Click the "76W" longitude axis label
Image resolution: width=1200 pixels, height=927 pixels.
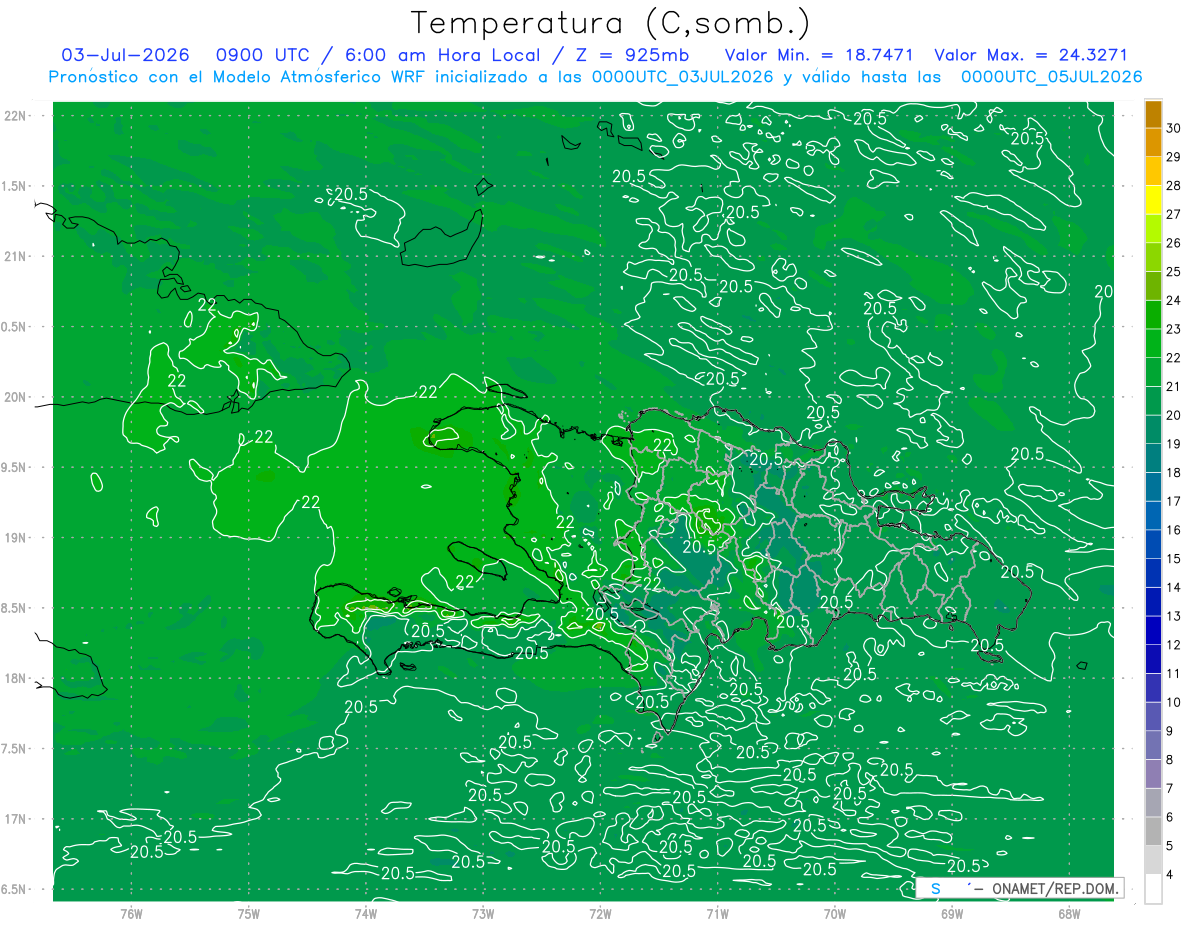(x=131, y=913)
